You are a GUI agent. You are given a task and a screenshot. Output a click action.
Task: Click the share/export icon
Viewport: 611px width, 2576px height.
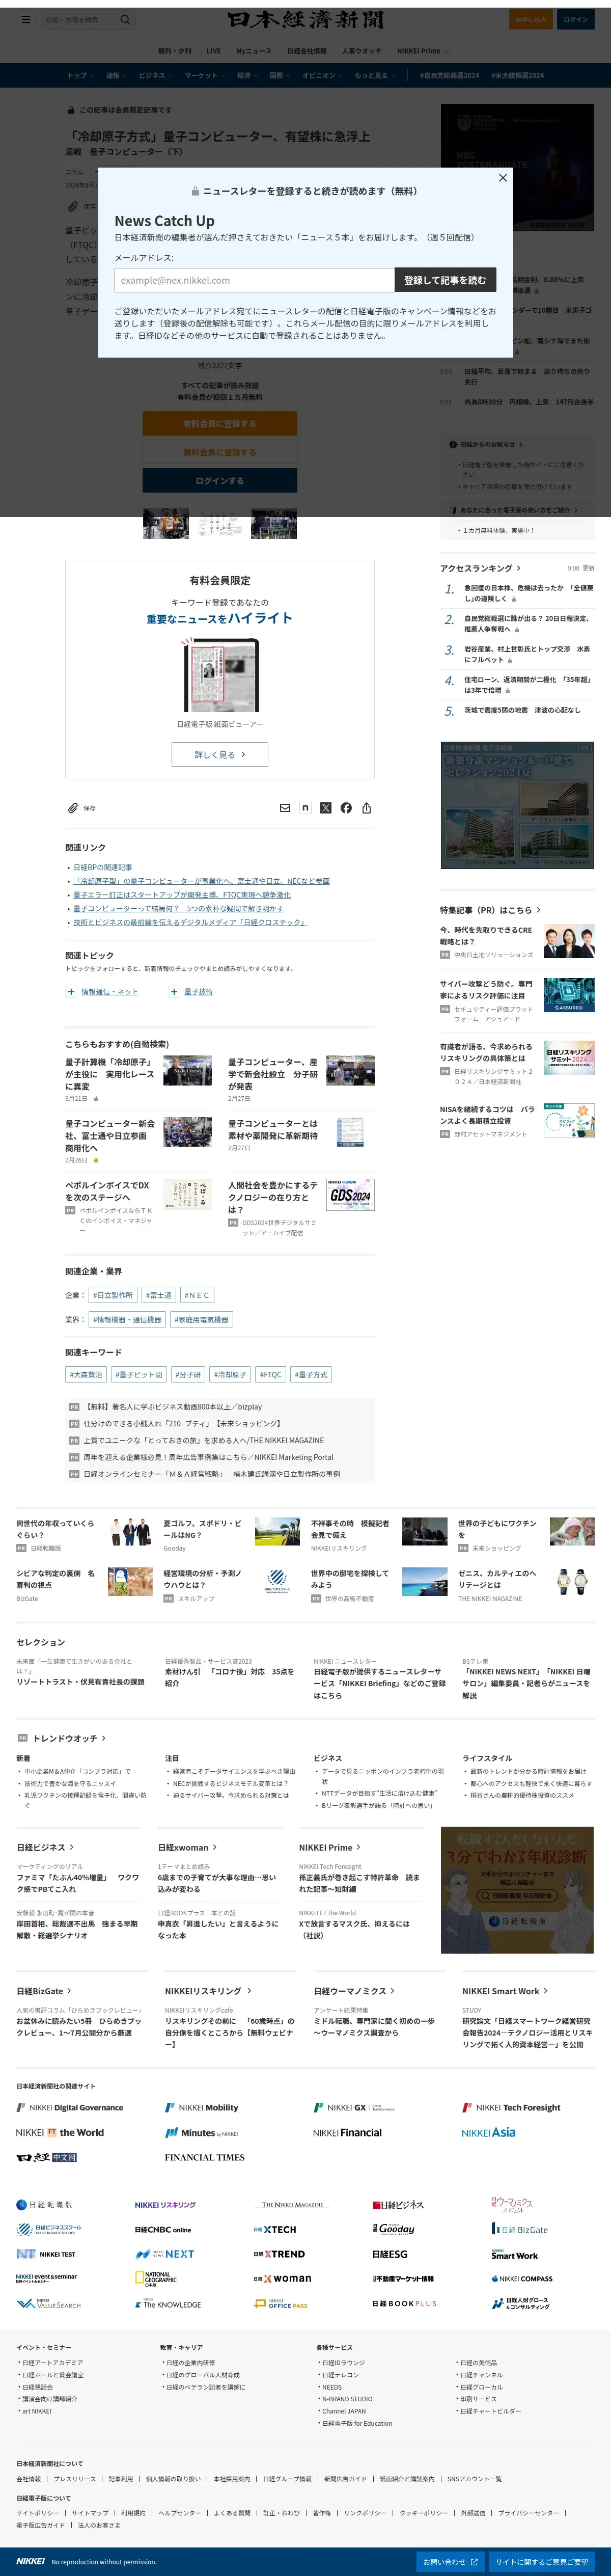coord(367,808)
